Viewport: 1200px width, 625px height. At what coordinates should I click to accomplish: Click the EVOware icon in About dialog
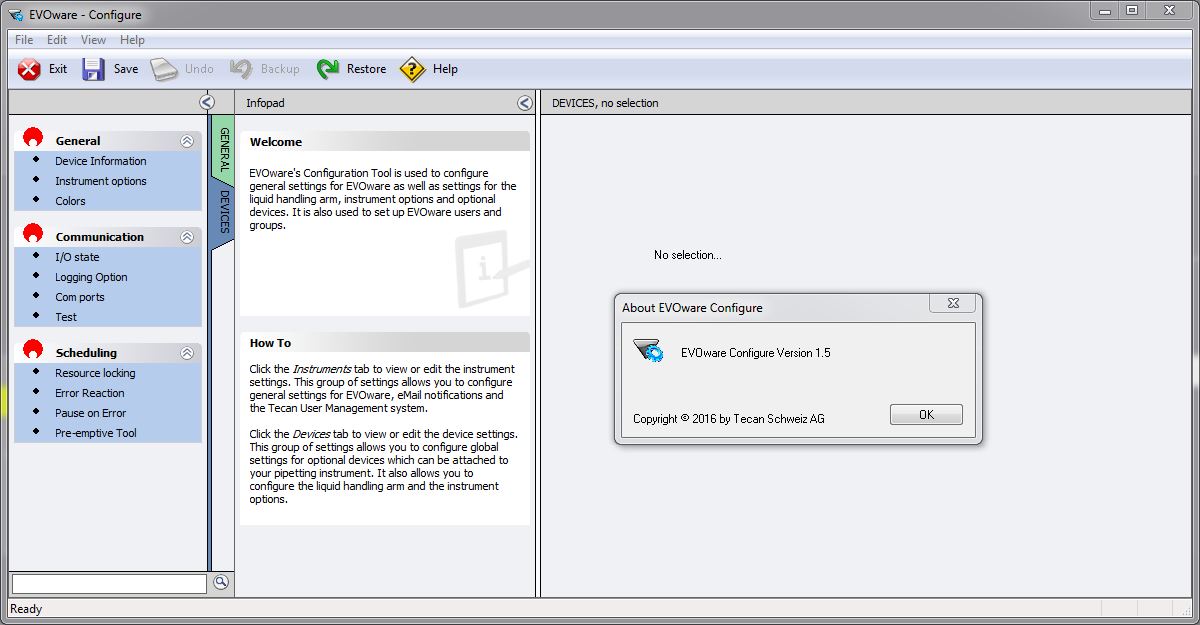coord(648,351)
